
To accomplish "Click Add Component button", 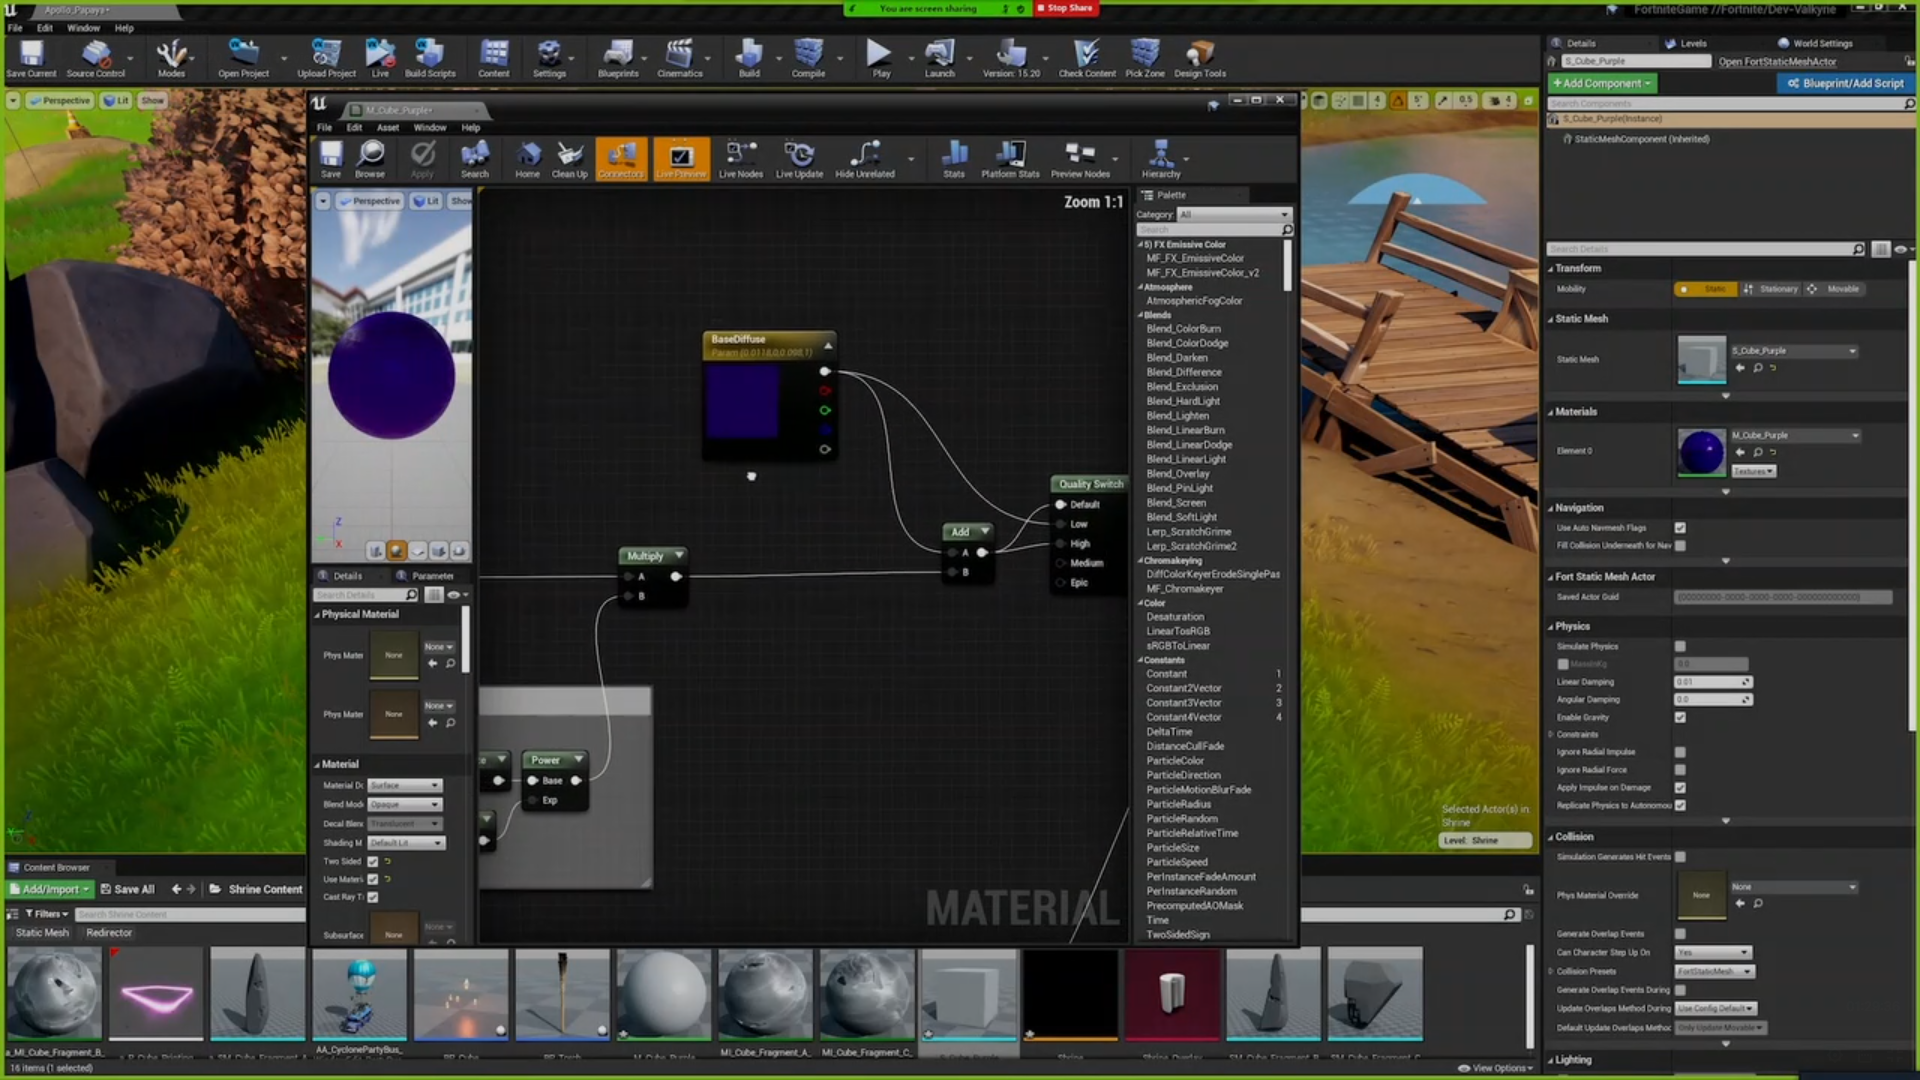I will [x=1602, y=84].
